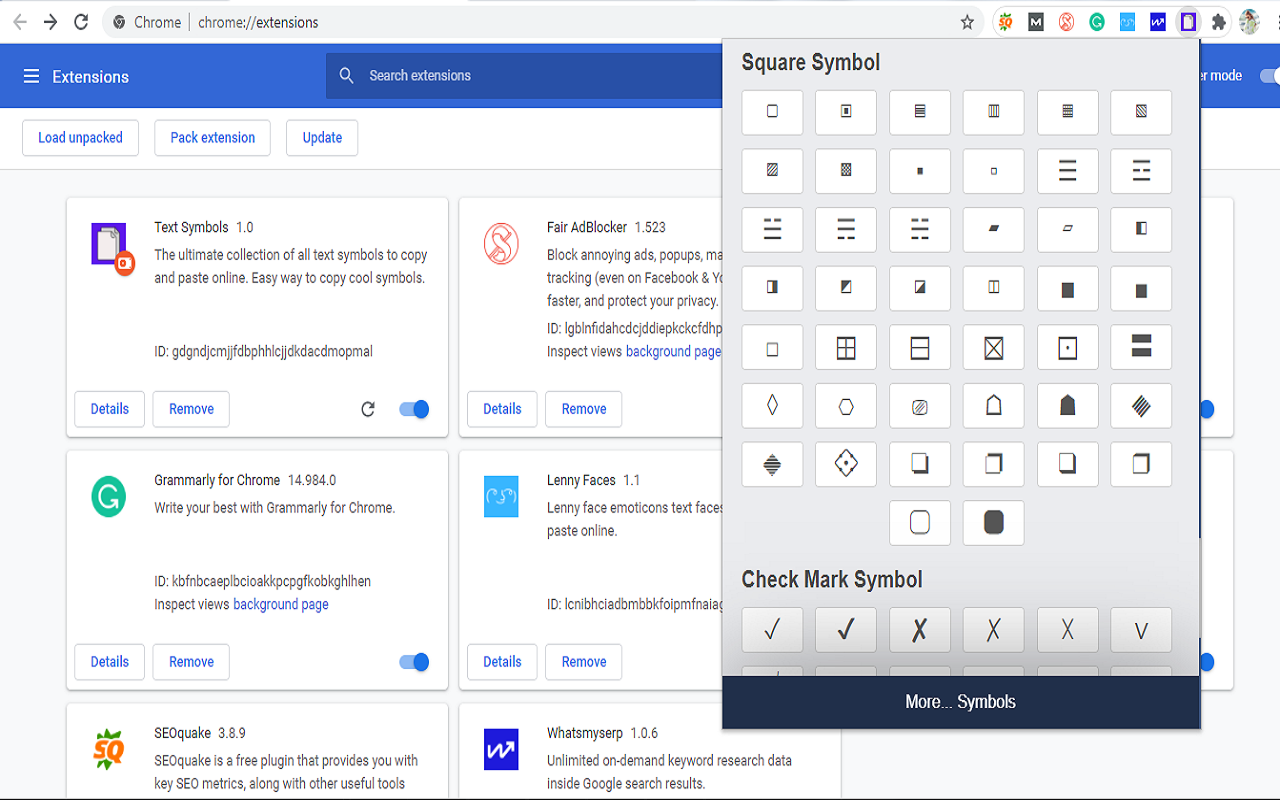1280x800 pixels.
Task: Copy the square with a center dot
Action: (x=1068, y=347)
